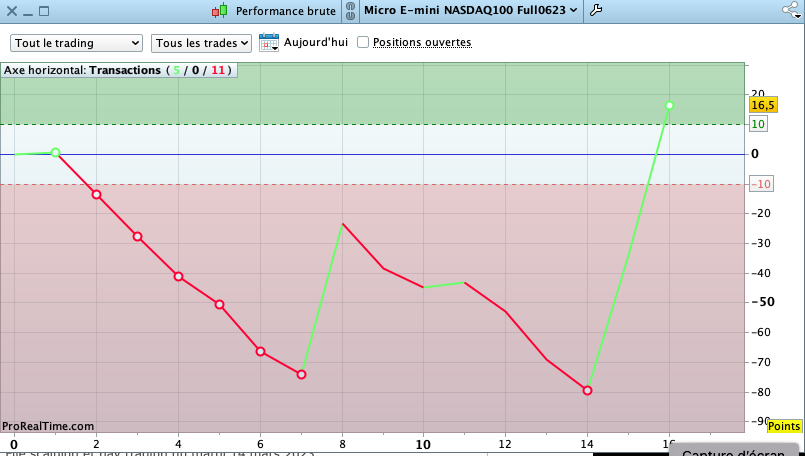This screenshot has height=456, width=805.
Task: Click the chain link icon
Action: (351, 10)
